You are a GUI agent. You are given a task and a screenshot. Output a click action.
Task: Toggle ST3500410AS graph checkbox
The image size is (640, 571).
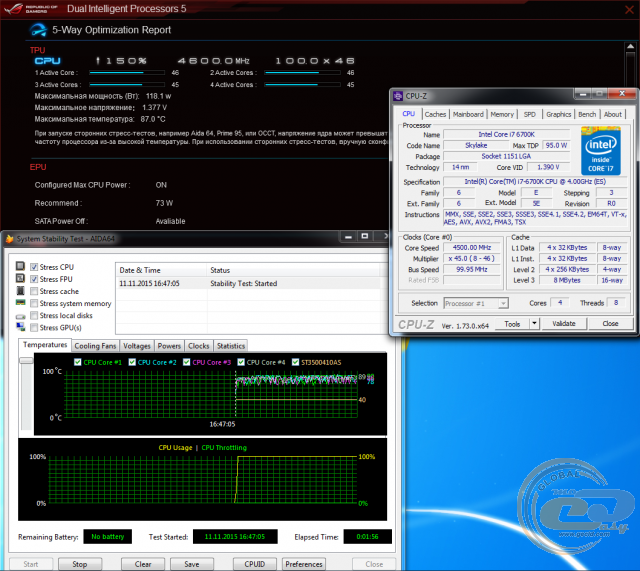pos(296,362)
